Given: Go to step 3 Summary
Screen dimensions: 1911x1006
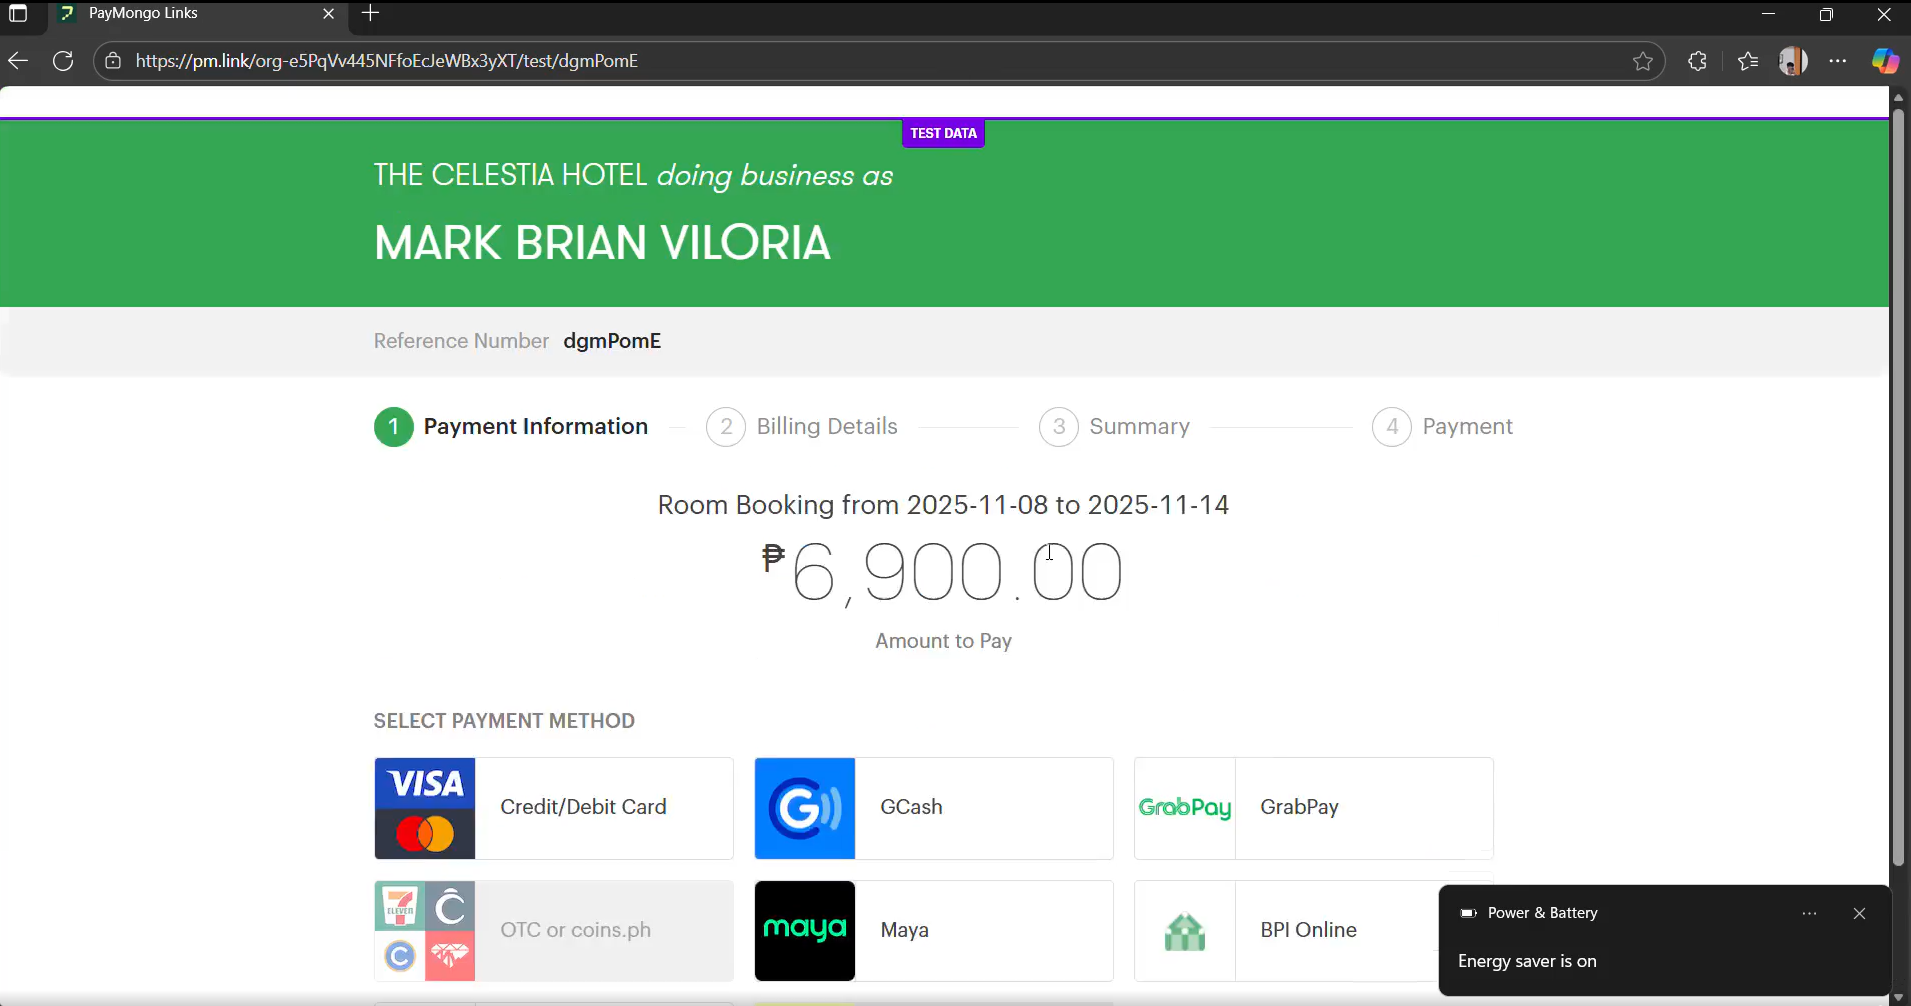Looking at the screenshot, I should pyautogui.click(x=1114, y=427).
